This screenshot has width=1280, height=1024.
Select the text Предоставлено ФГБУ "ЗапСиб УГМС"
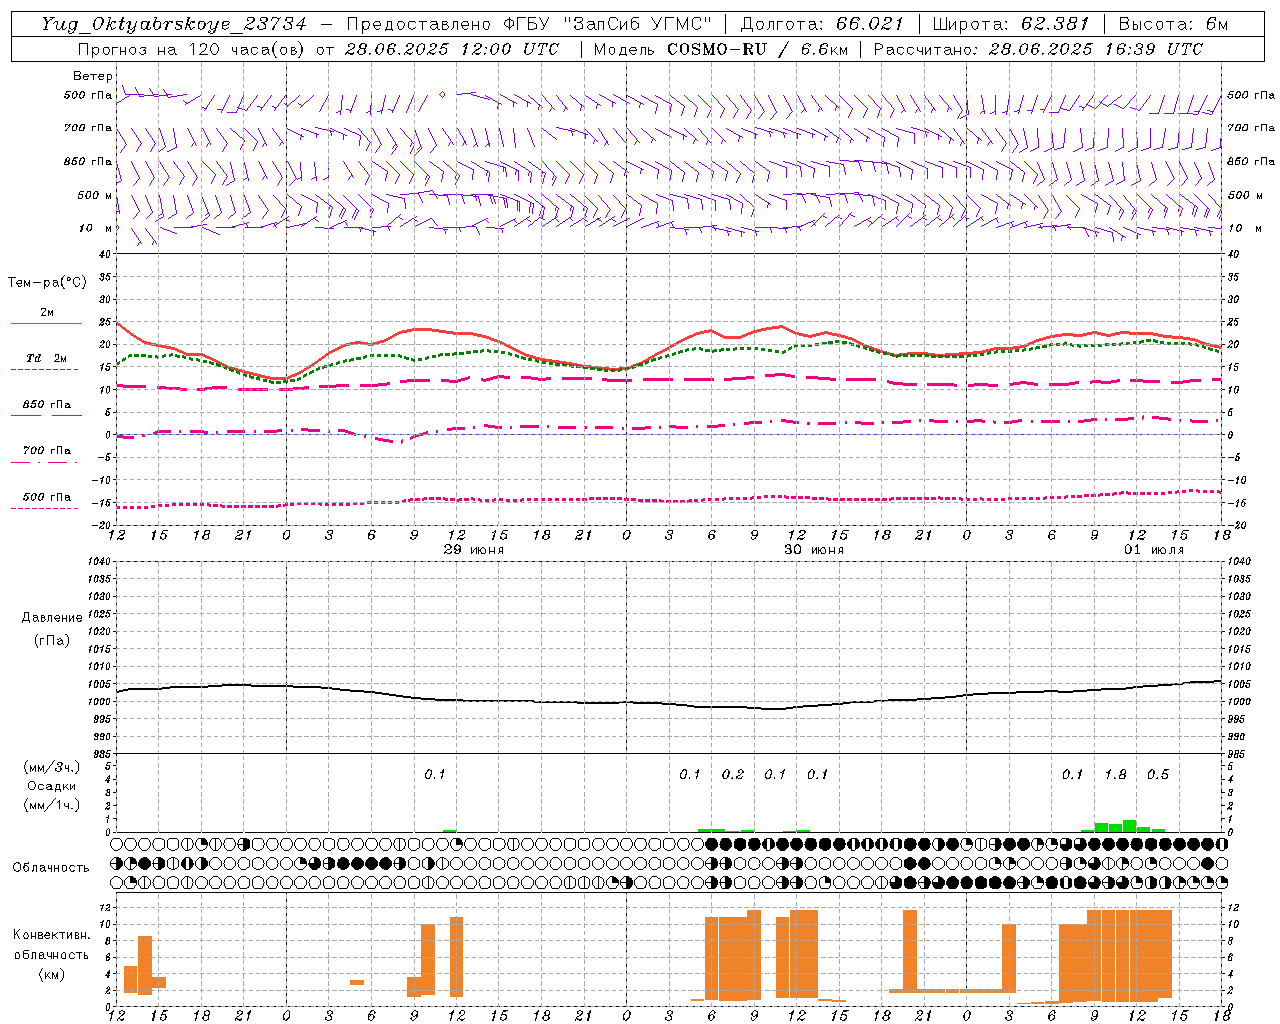click(x=529, y=24)
